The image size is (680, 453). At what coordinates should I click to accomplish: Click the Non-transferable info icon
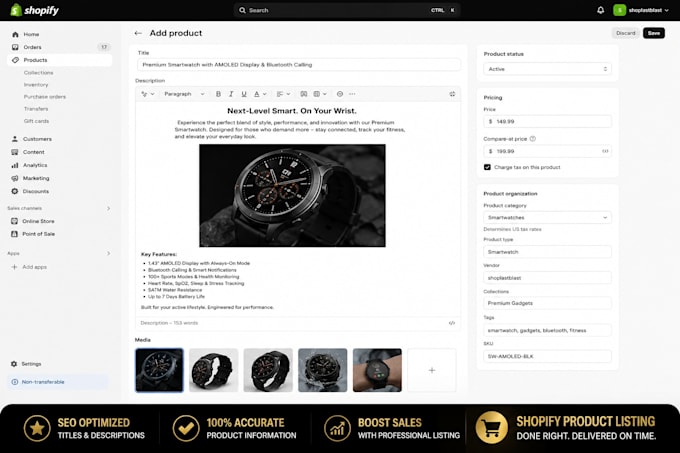coord(15,382)
